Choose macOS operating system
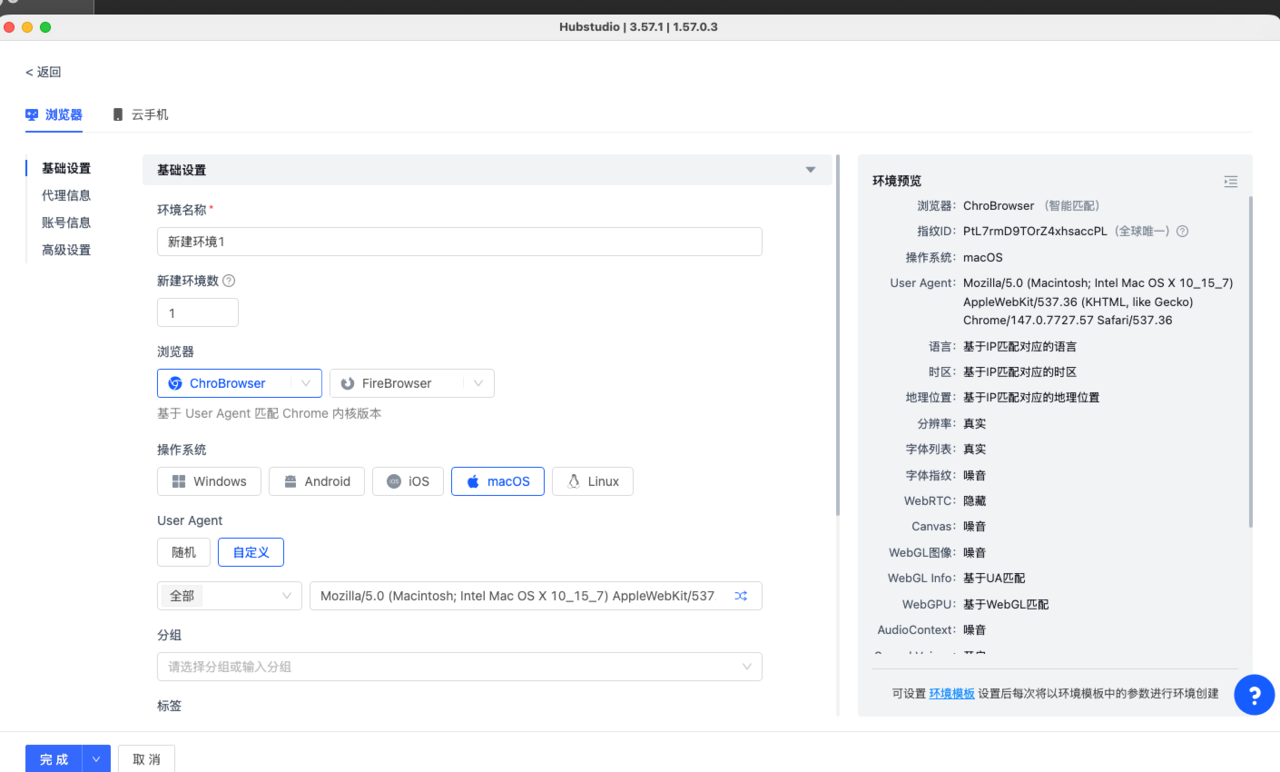 tap(498, 481)
